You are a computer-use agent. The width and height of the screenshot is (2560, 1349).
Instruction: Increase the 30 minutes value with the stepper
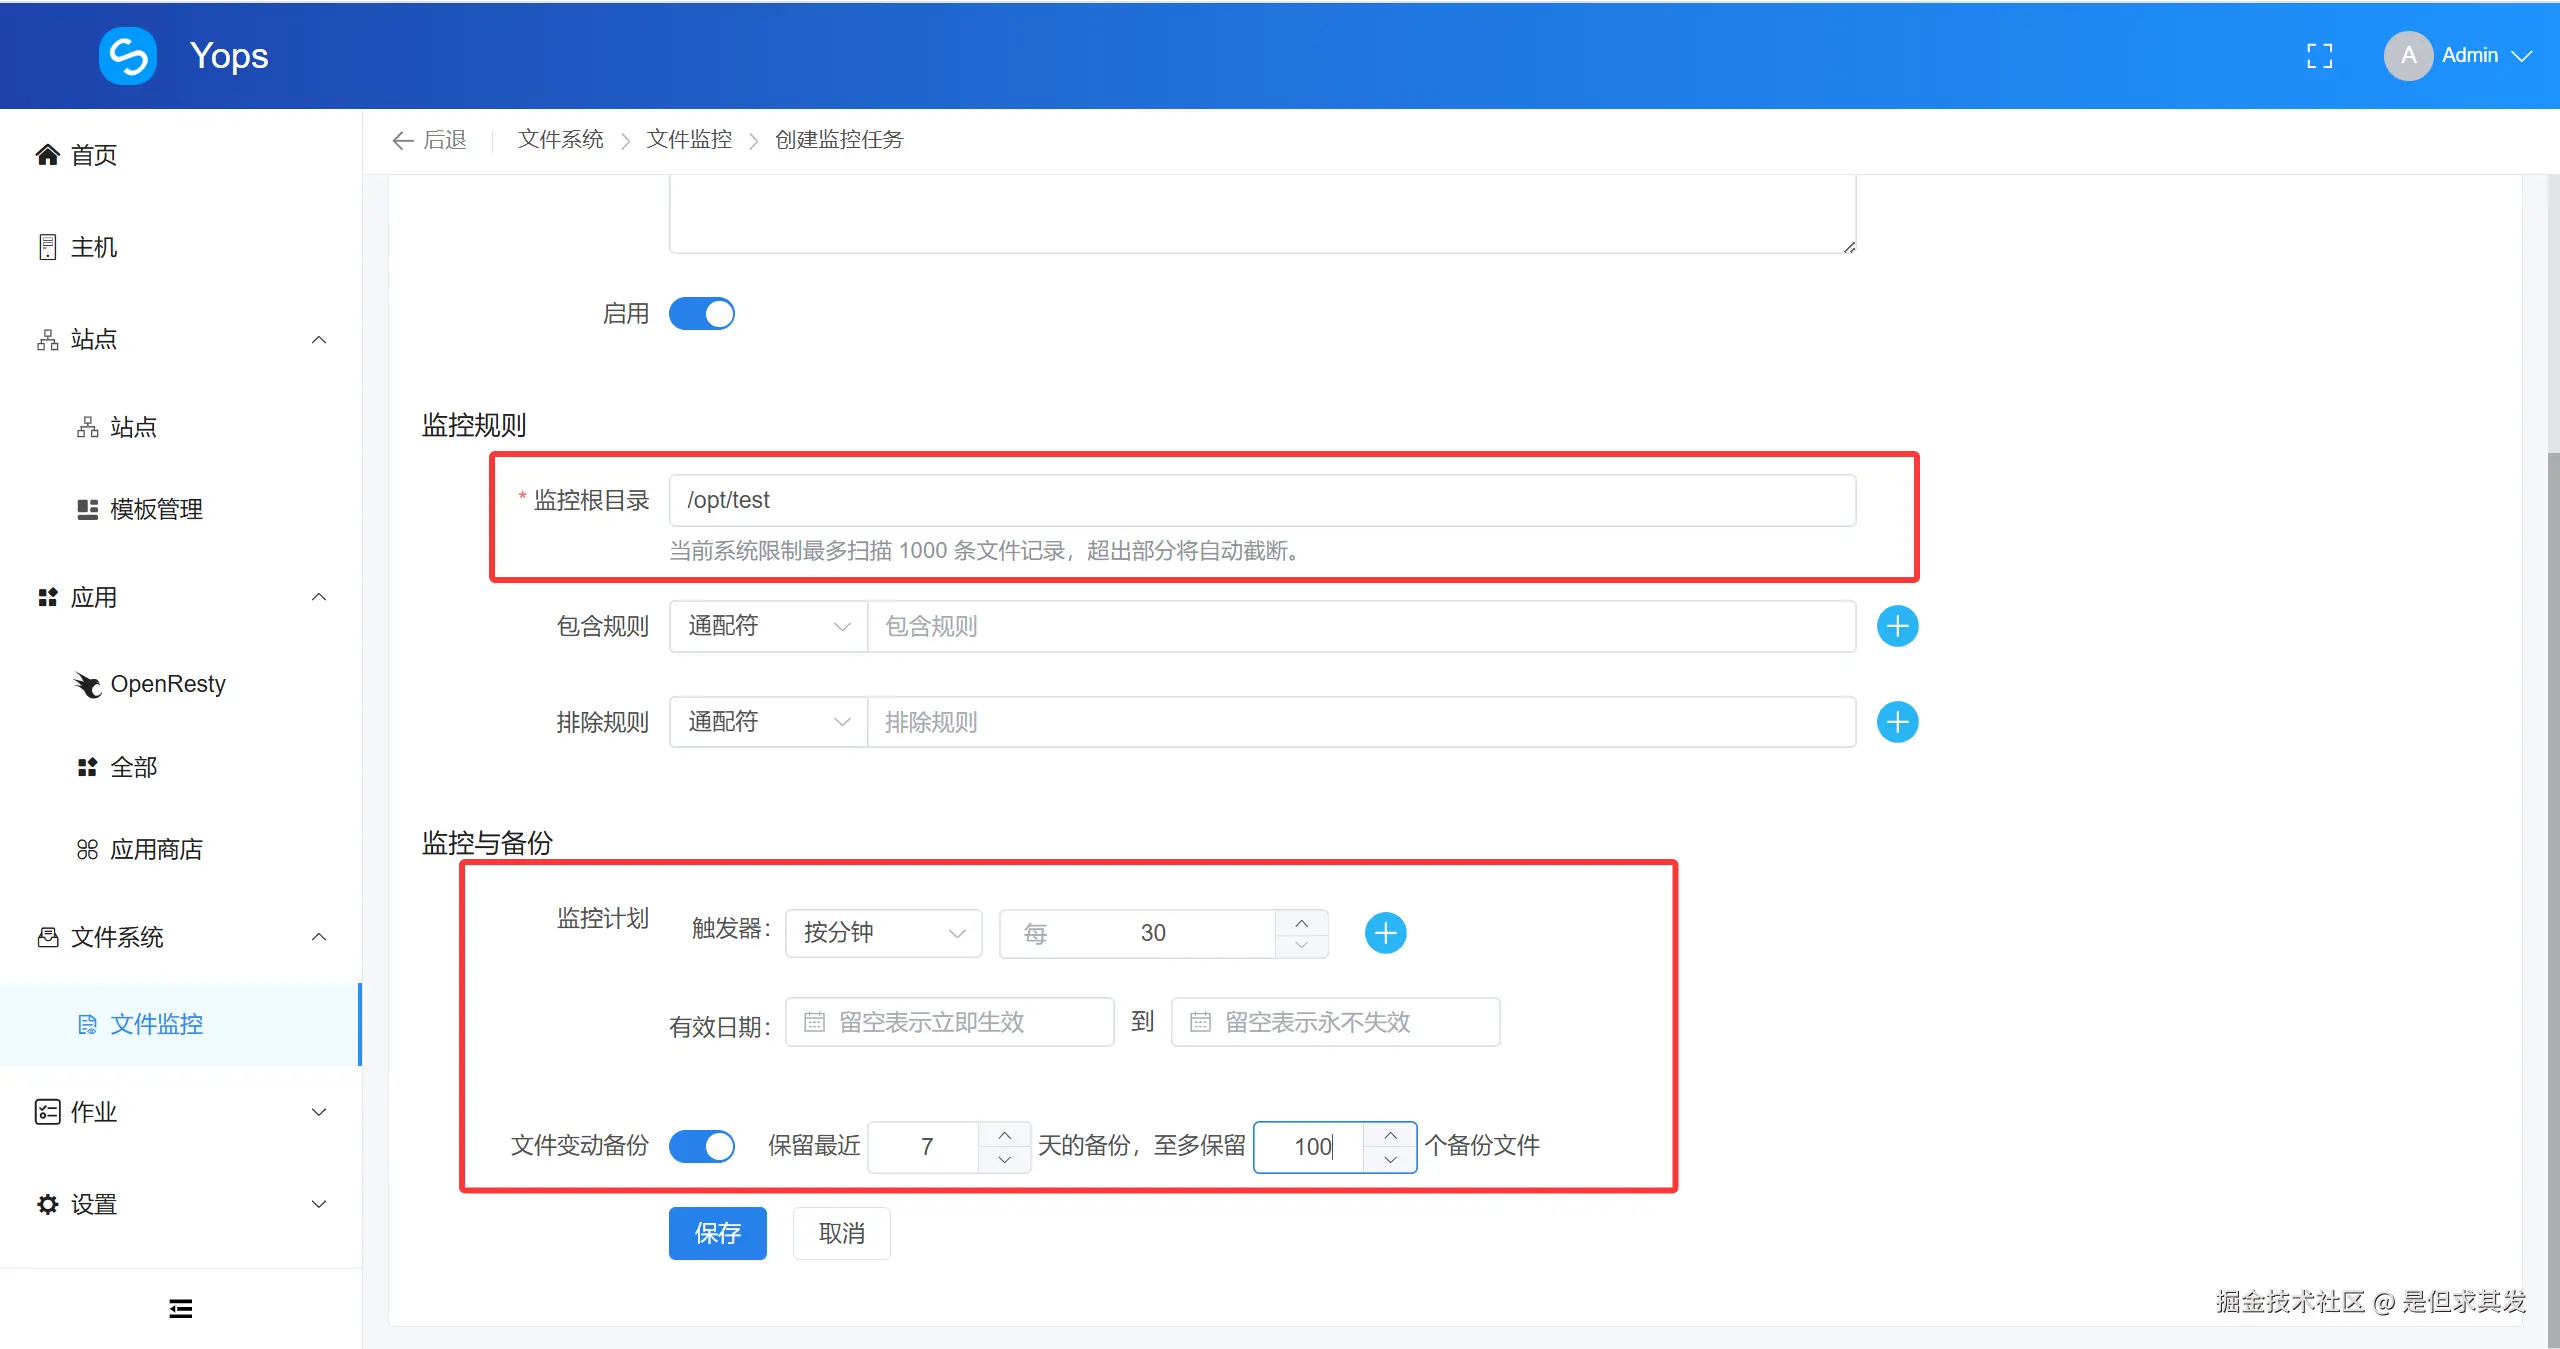pyautogui.click(x=1300, y=922)
